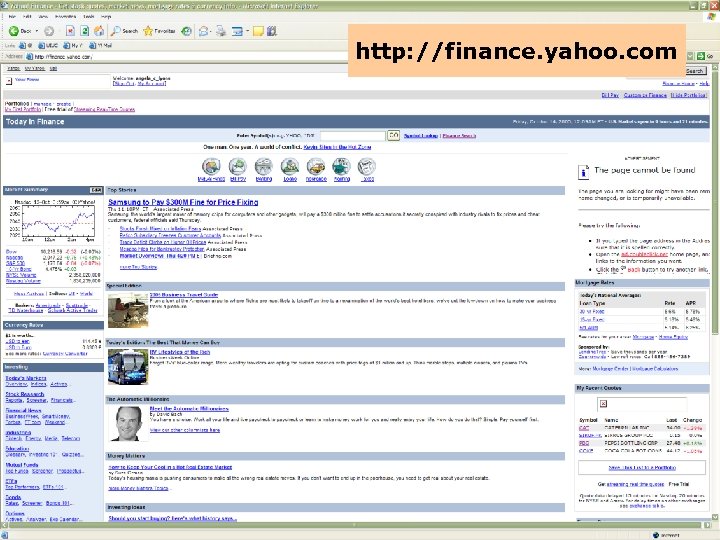The image size is (720, 540).
Task: Click the Stop page icon with red X
Action: [x=70, y=31]
